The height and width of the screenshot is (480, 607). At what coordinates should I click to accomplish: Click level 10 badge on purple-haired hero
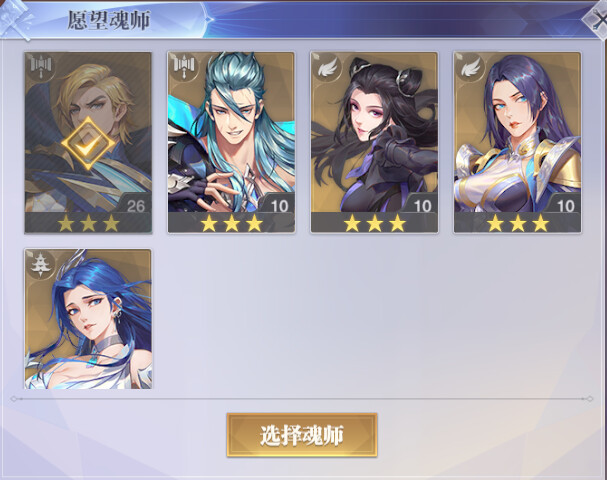pos(564,205)
